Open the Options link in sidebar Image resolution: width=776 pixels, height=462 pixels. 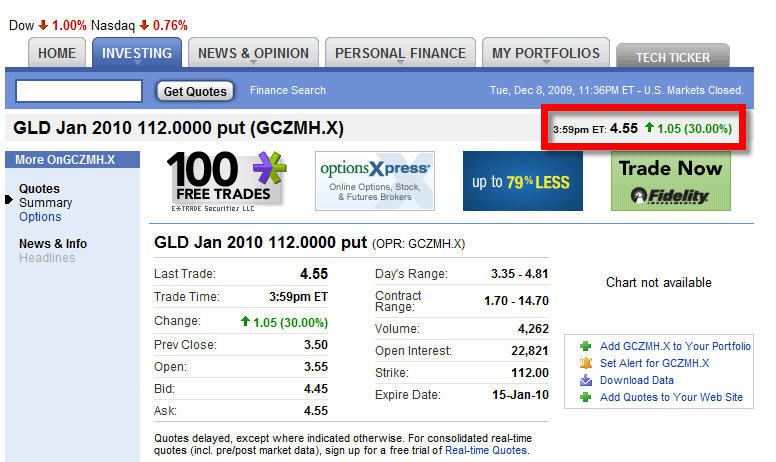[40, 217]
